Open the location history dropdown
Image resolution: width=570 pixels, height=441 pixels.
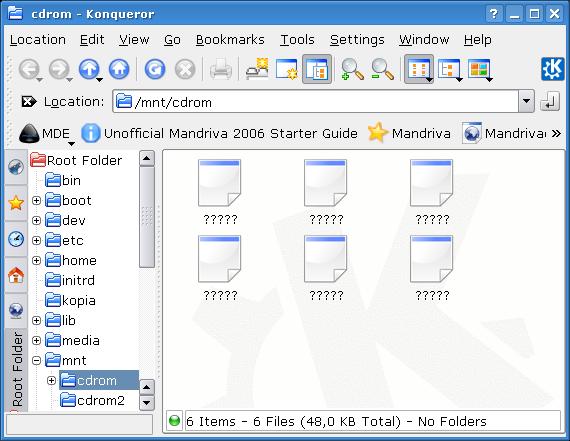click(x=526, y=101)
